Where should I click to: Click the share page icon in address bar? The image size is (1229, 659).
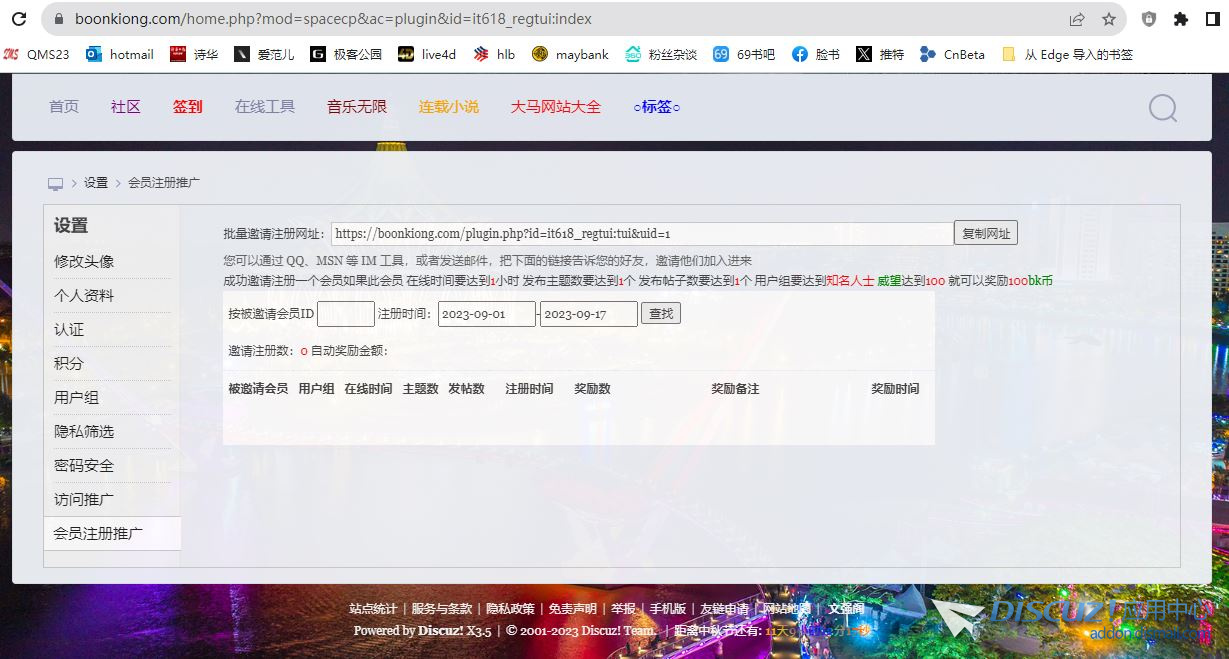pos(1077,19)
